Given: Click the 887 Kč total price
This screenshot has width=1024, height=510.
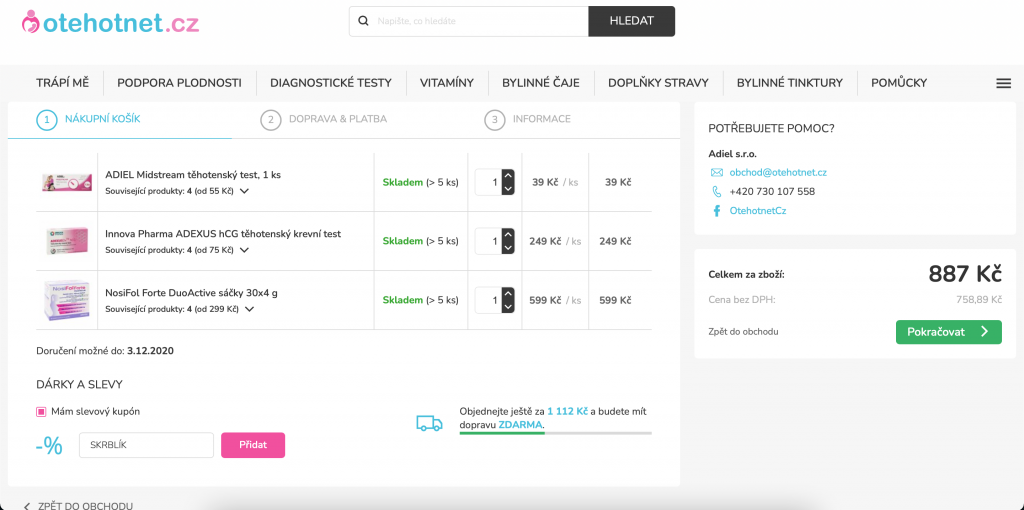Looking at the screenshot, I should pyautogui.click(x=965, y=274).
